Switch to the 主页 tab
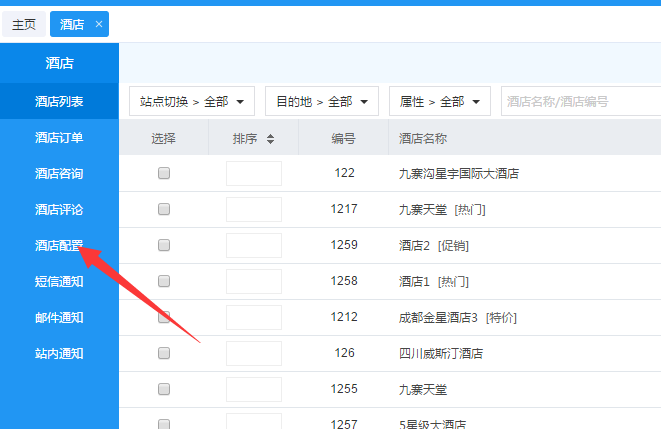The width and height of the screenshot is (661, 429). (24, 24)
